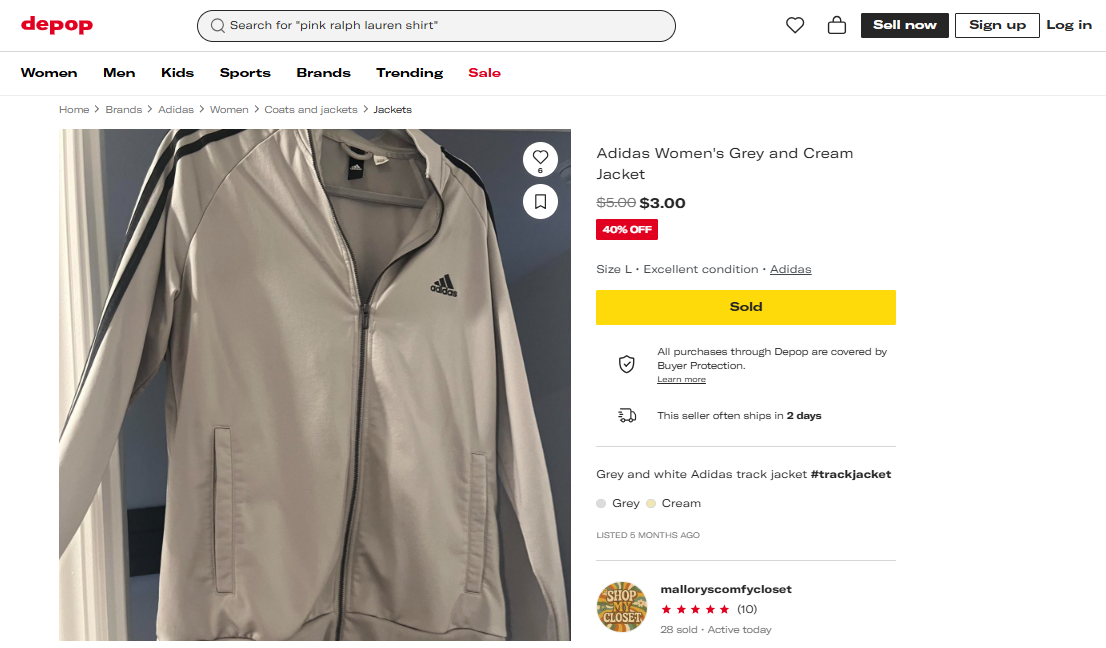The image size is (1106, 648).
Task: Open the shopping bag icon
Action: [x=837, y=26]
